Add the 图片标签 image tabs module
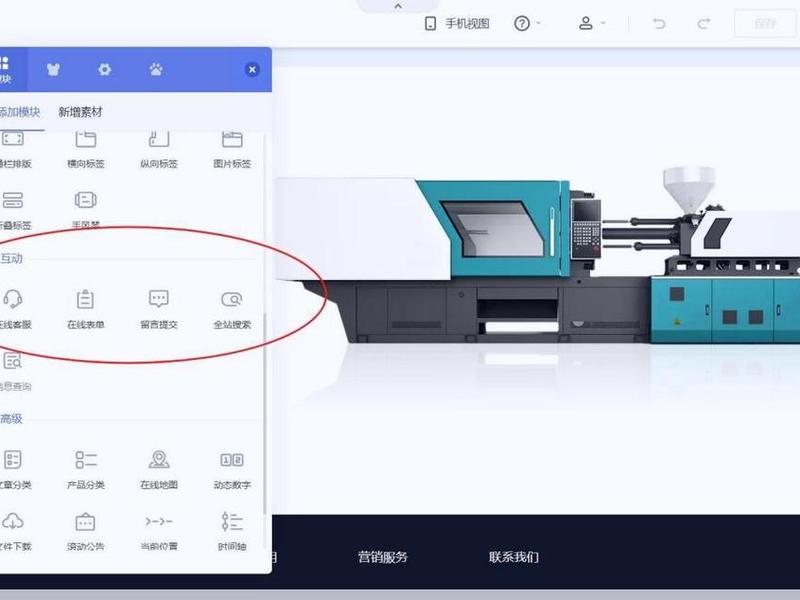This screenshot has width=800, height=600. [232, 149]
